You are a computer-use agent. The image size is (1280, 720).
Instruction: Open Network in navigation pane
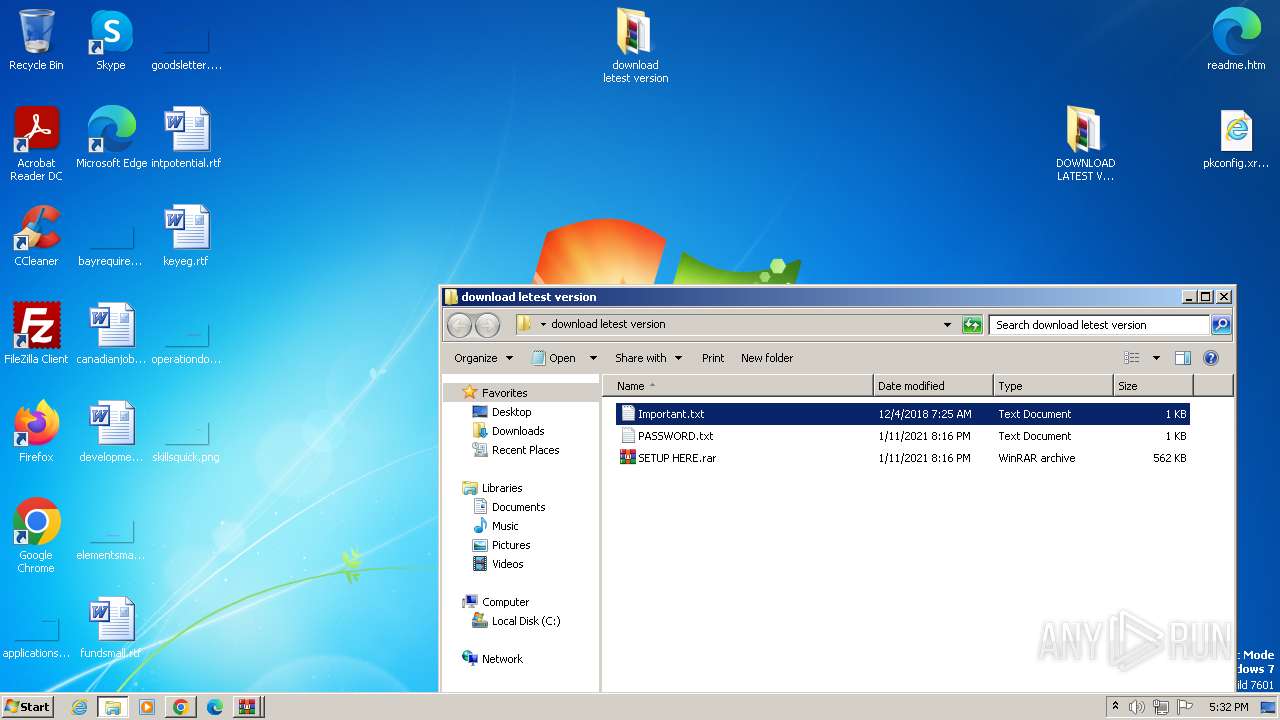[x=492, y=659]
